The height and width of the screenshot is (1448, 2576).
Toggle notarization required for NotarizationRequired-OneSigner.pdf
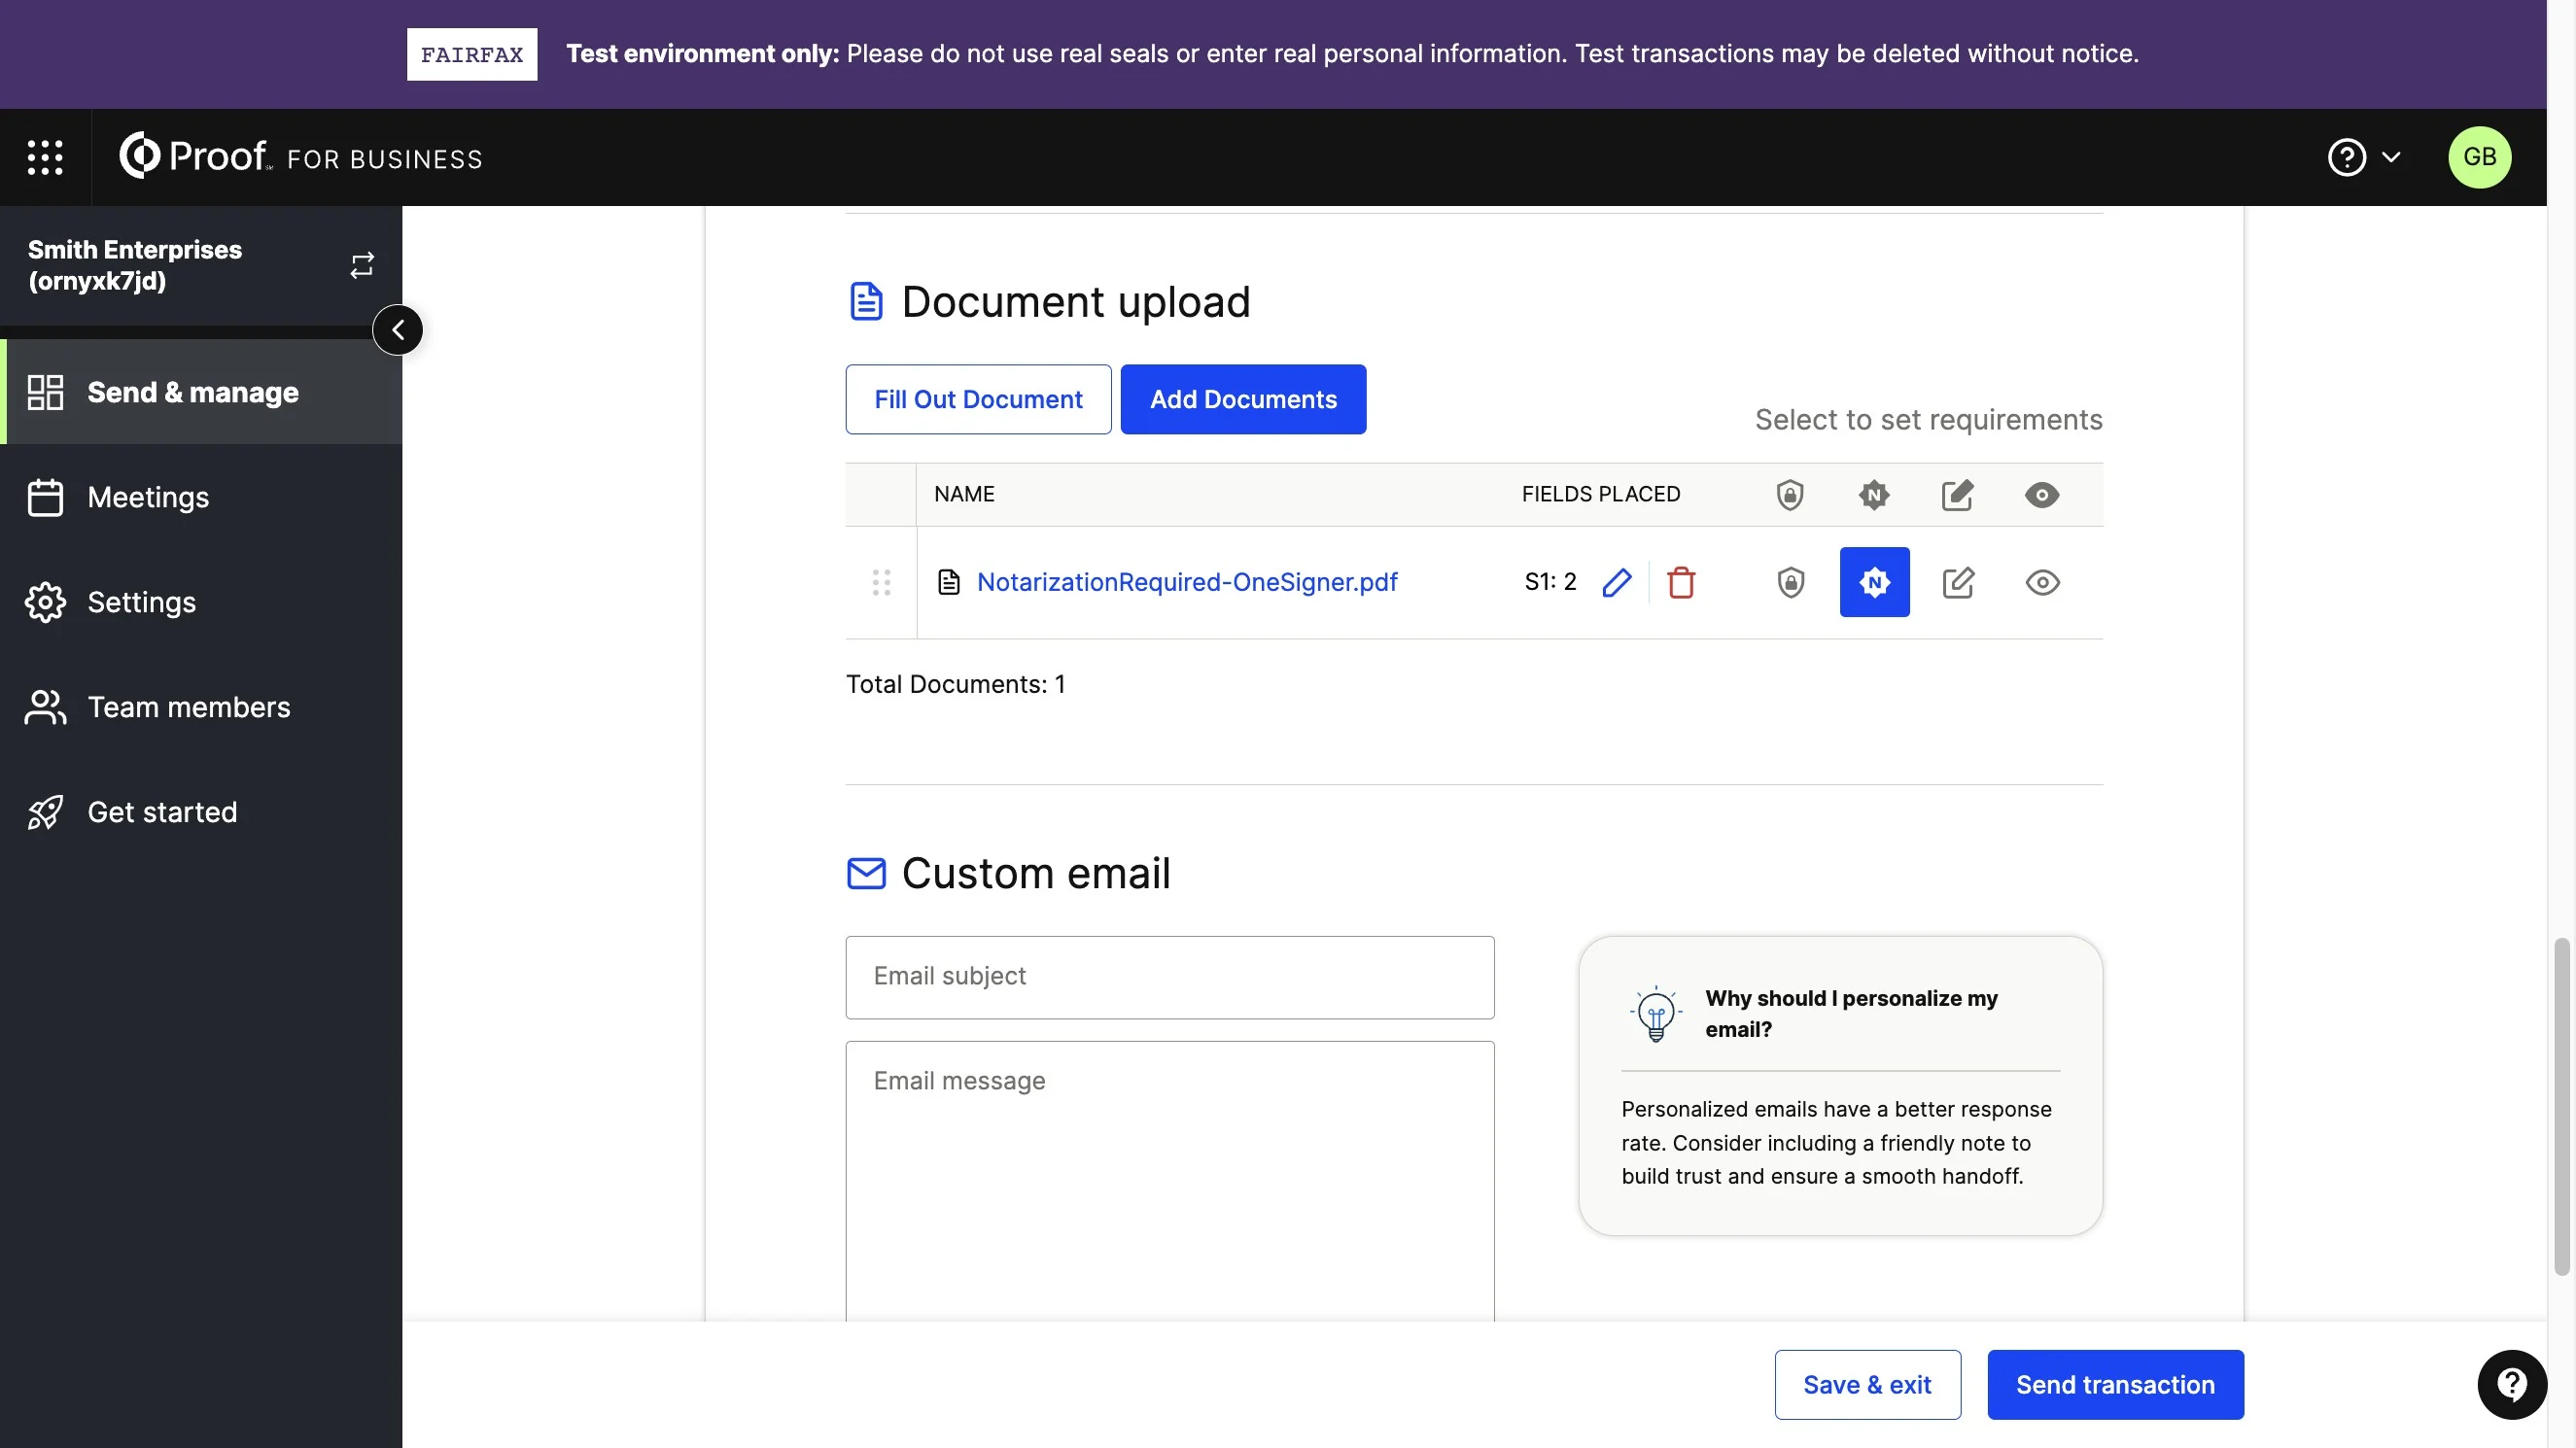click(1874, 582)
